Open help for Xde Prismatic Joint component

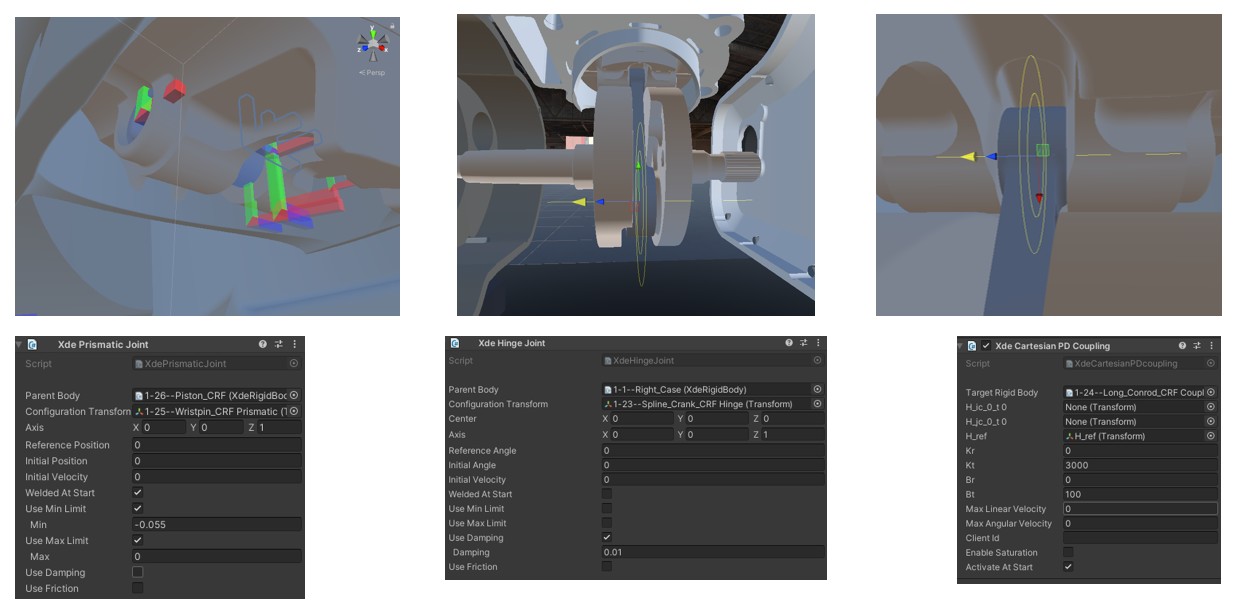(x=263, y=344)
